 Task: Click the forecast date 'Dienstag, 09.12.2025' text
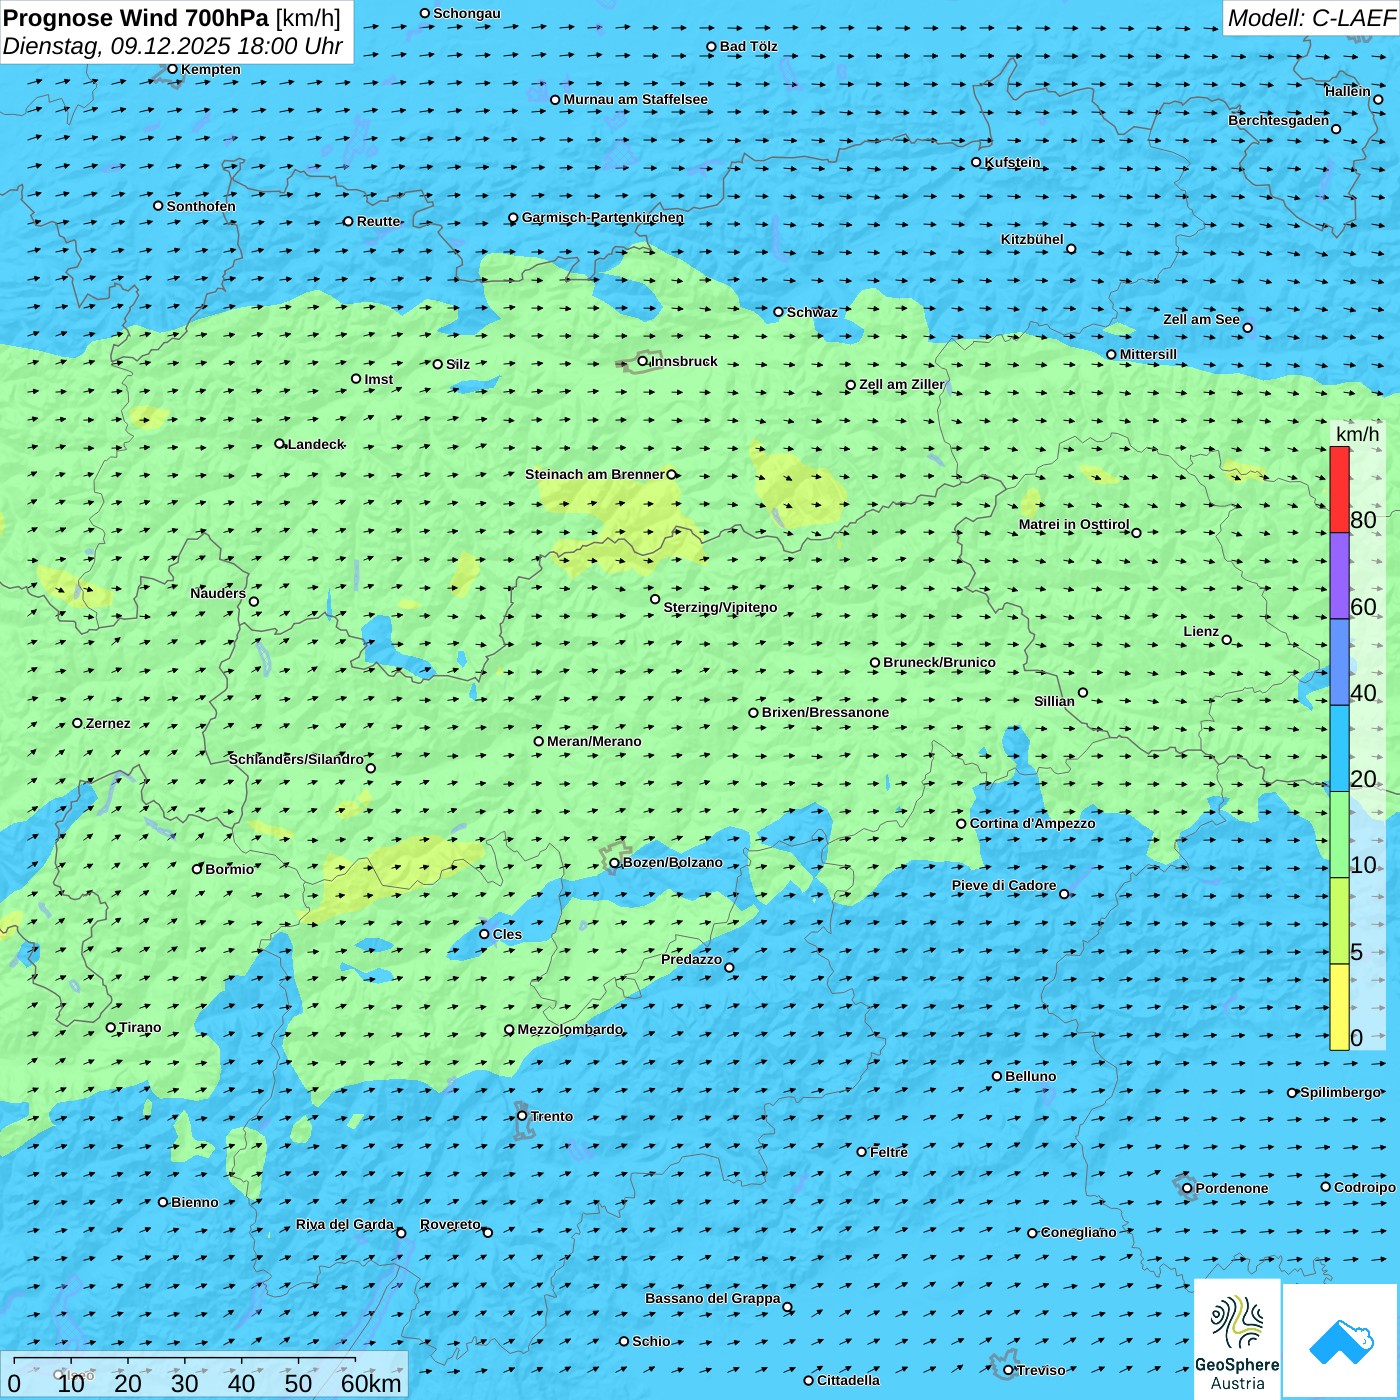[118, 47]
